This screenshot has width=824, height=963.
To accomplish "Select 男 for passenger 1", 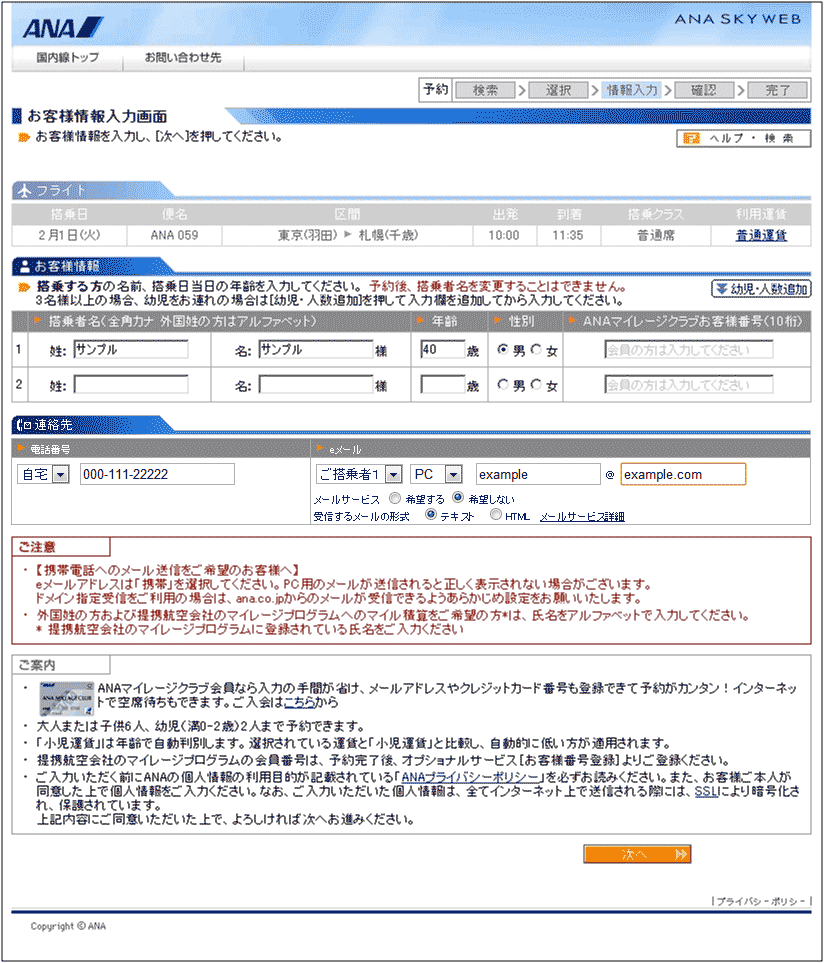I will pos(503,349).
